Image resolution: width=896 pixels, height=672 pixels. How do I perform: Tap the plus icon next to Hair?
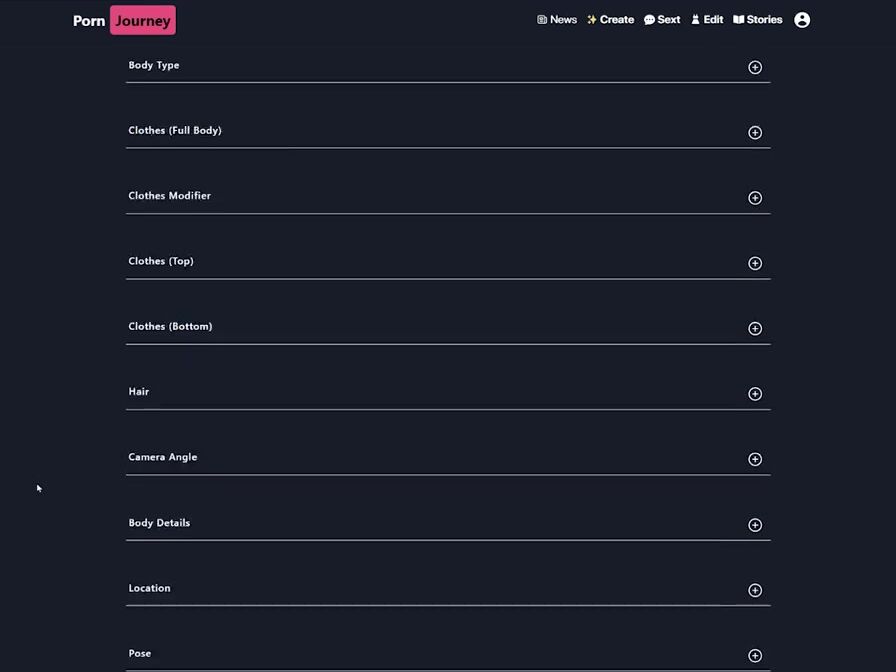755,394
